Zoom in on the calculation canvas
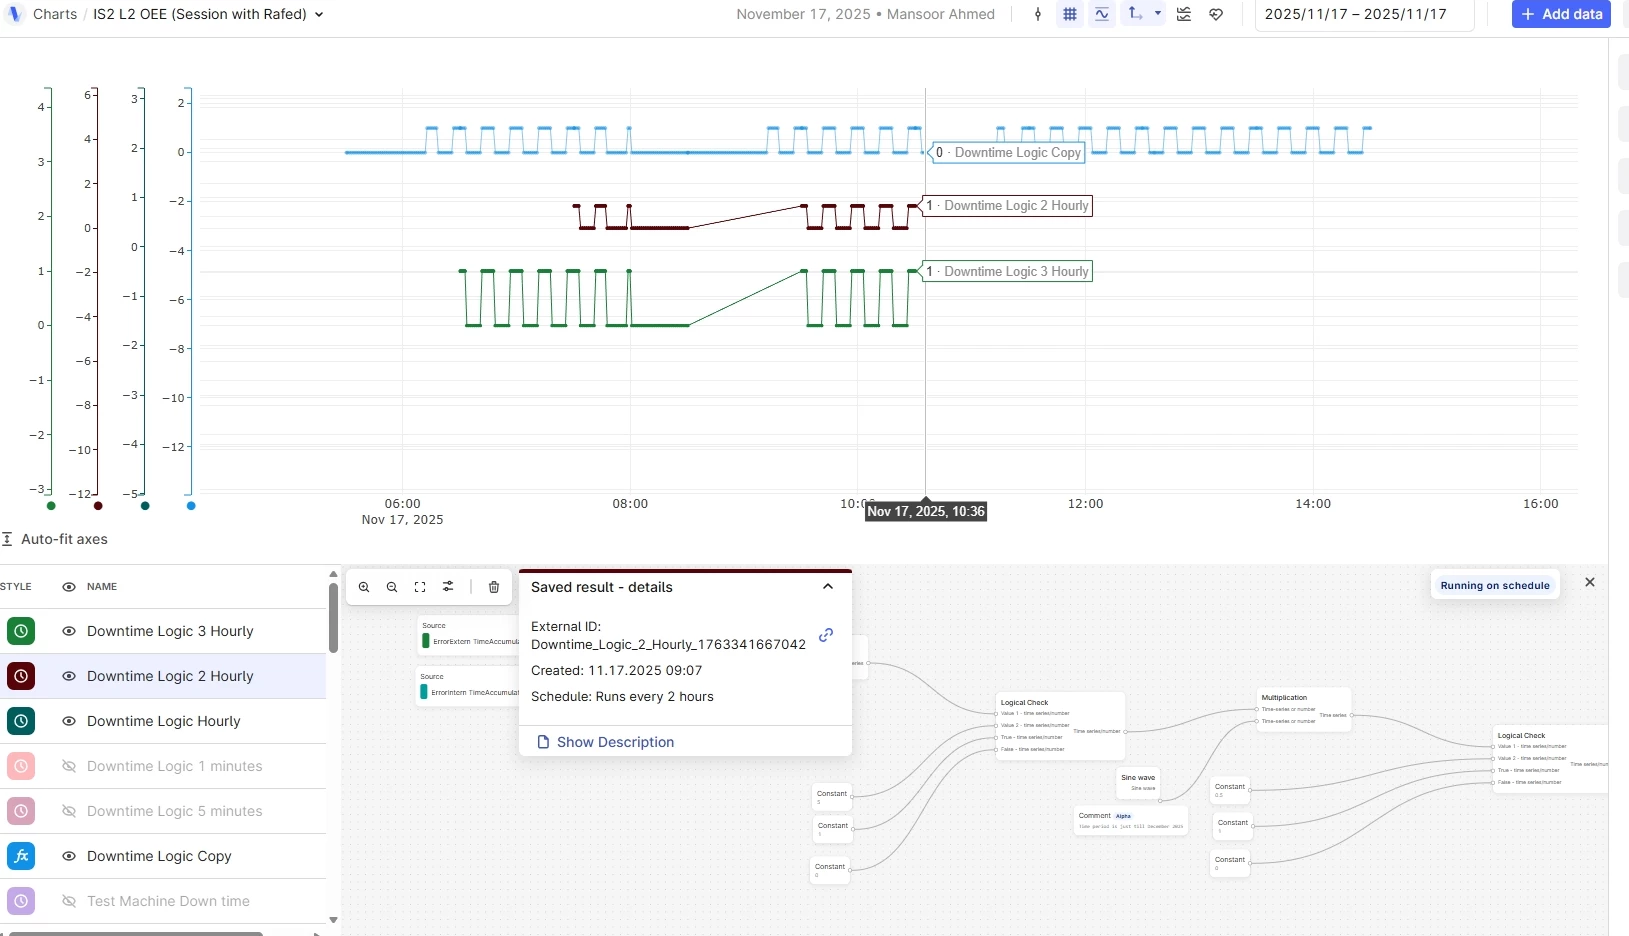This screenshot has width=1629, height=936. coord(364,587)
